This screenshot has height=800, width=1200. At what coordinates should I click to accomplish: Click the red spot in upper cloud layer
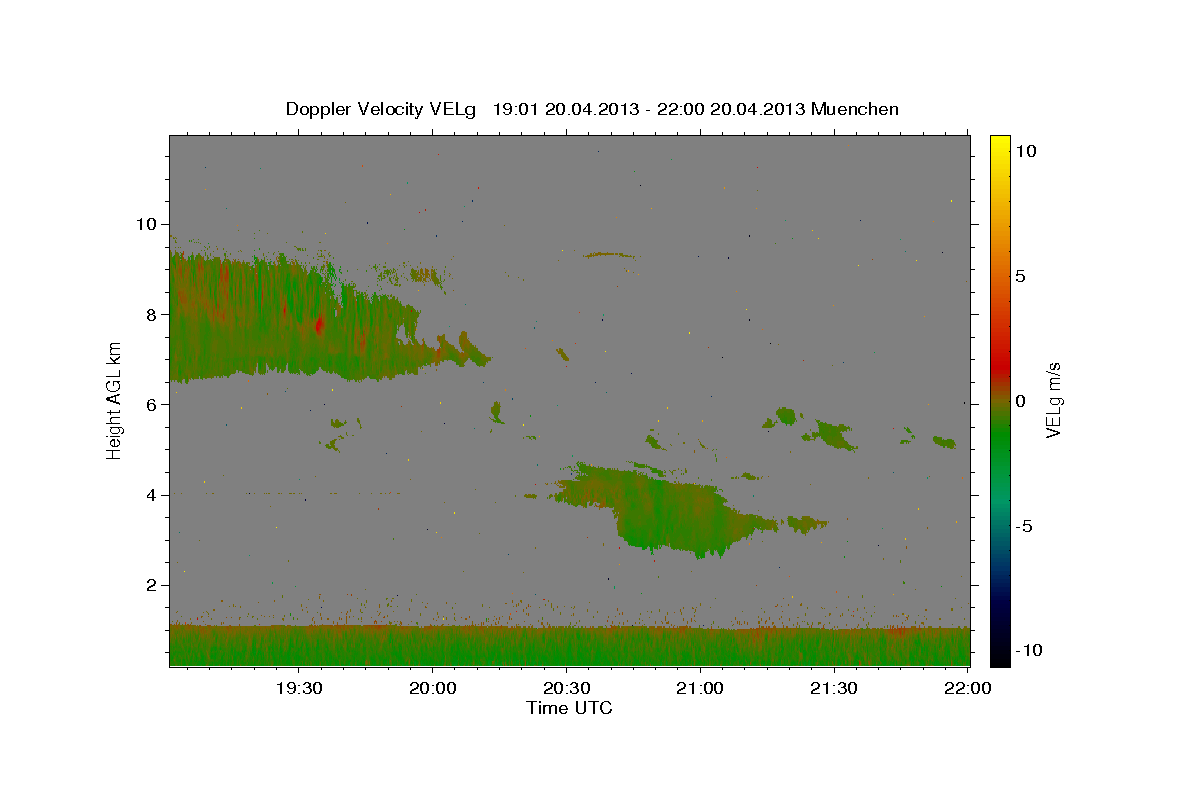click(x=319, y=325)
